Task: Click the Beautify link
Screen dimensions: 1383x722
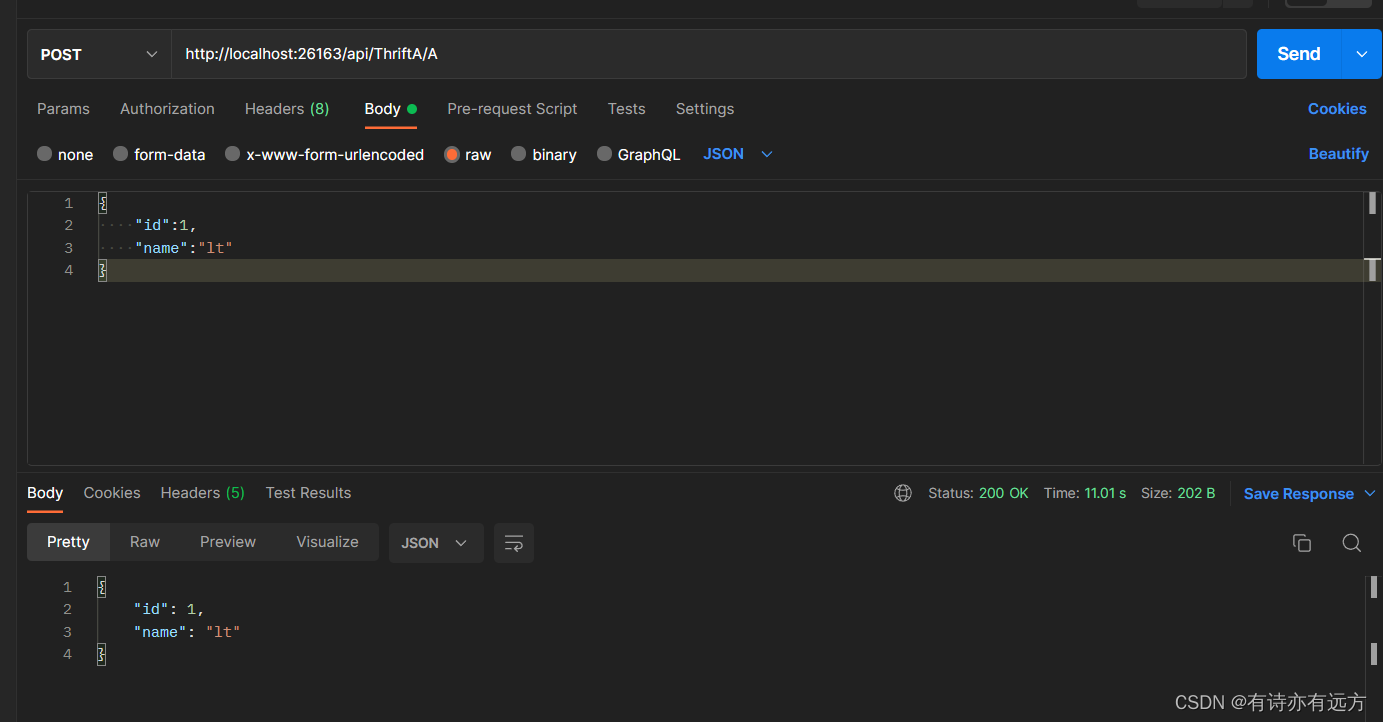Action: 1338,154
